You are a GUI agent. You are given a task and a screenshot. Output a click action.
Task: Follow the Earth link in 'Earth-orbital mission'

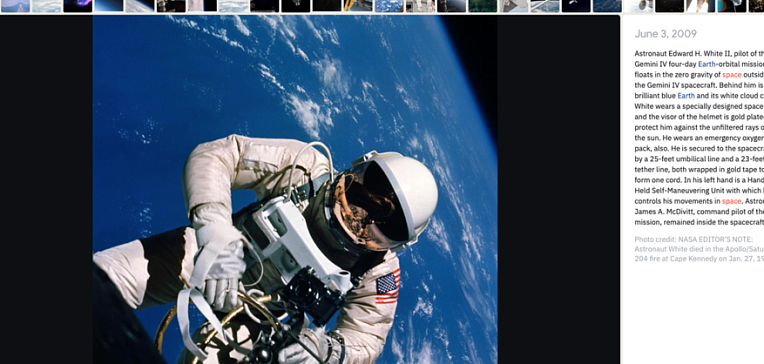tap(707, 64)
